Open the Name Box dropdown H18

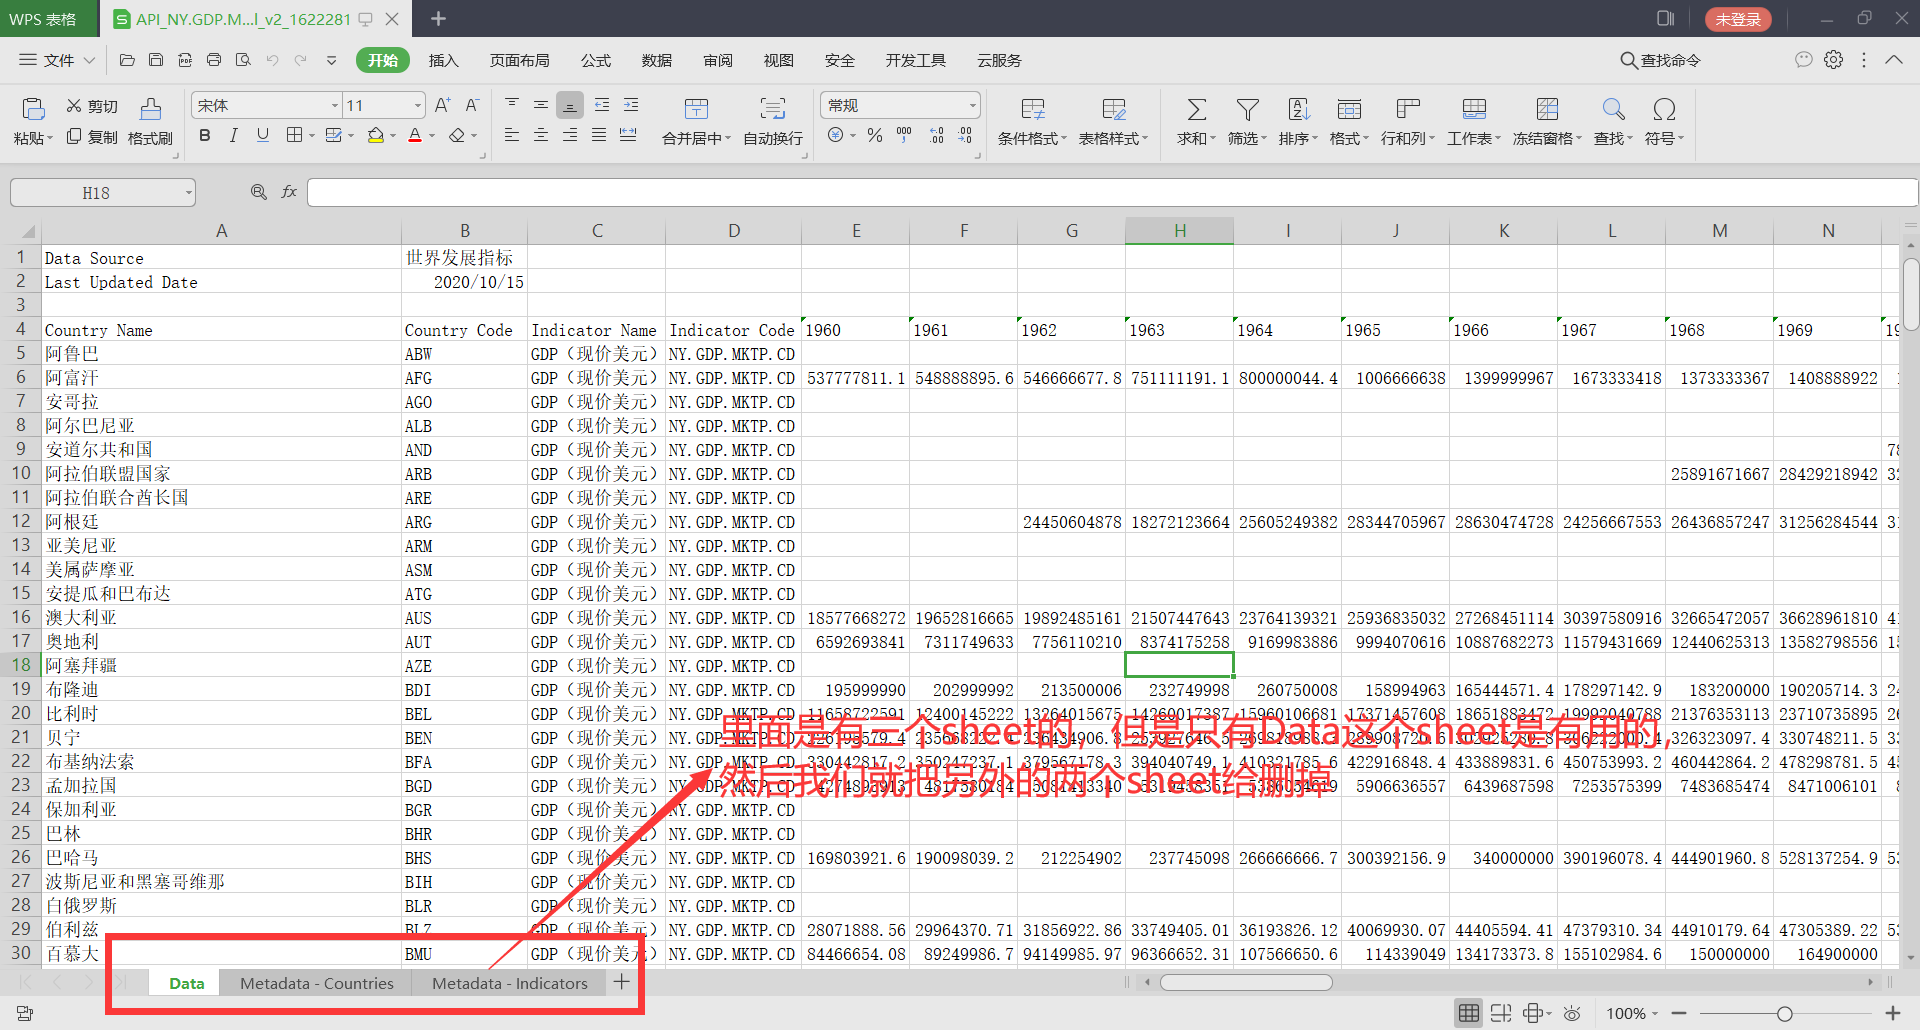[188, 193]
